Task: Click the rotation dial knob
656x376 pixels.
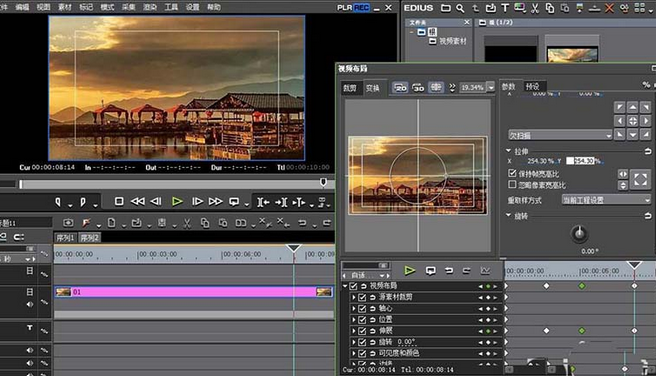Action: (x=579, y=233)
